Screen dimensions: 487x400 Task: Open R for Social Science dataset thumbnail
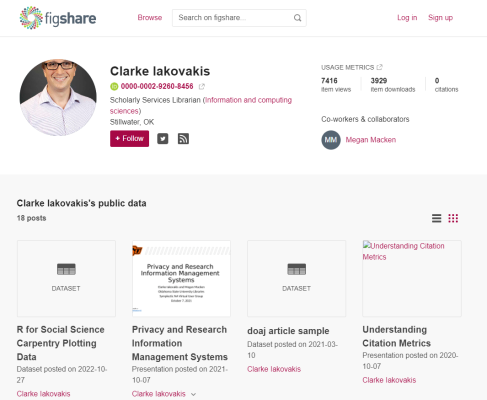coord(66,278)
